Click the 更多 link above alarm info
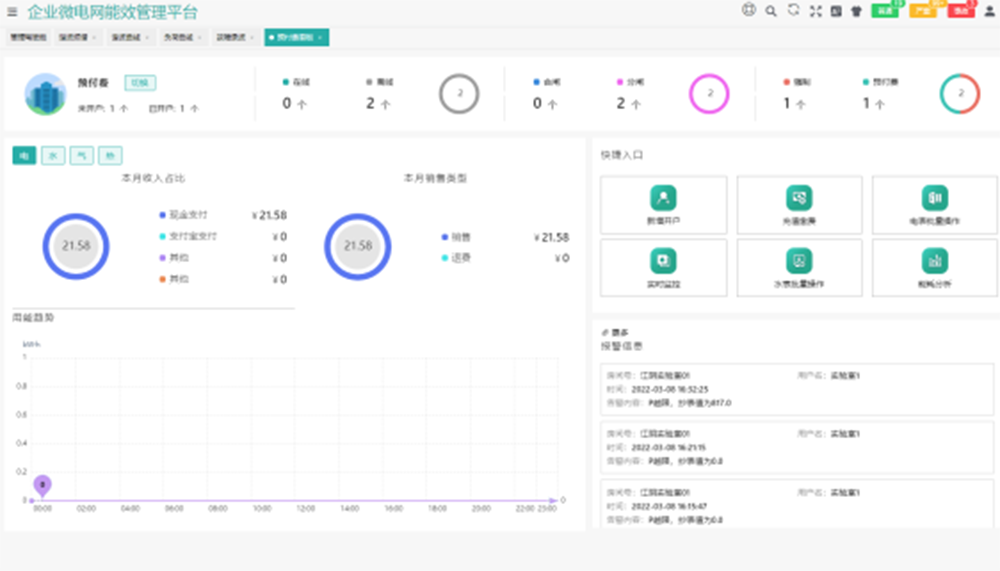Viewport: 1000px width, 571px height. [x=615, y=332]
